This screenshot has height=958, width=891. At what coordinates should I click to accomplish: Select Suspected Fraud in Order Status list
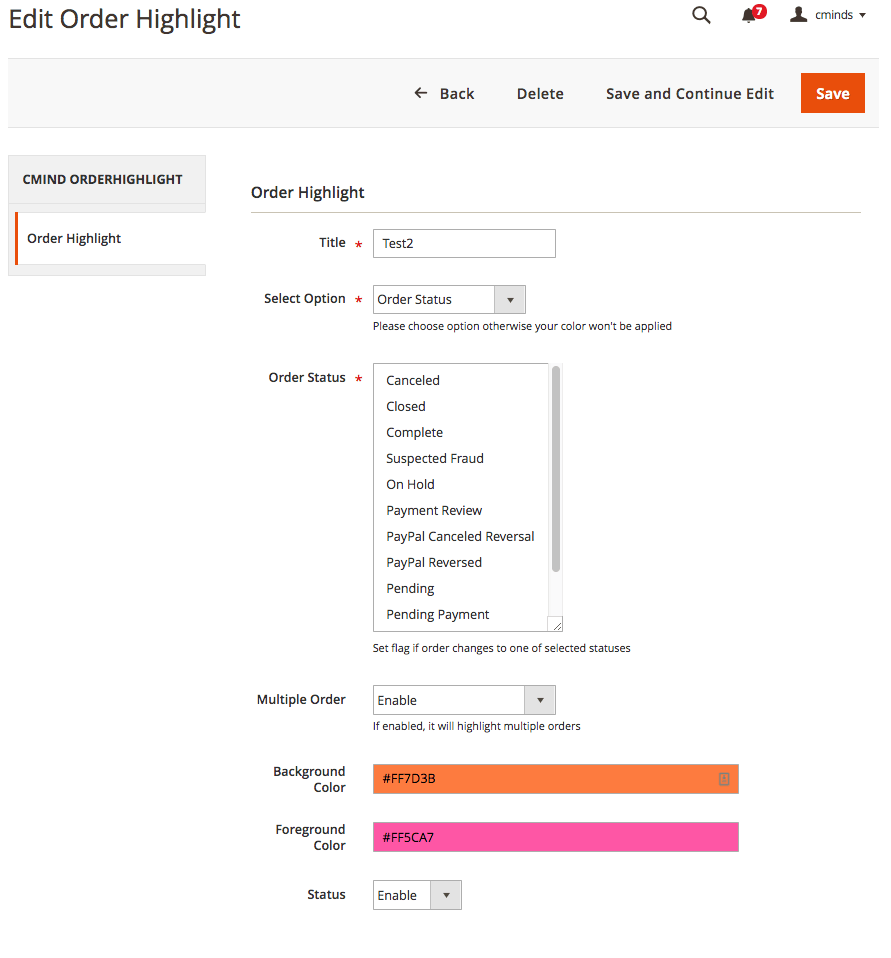(435, 459)
